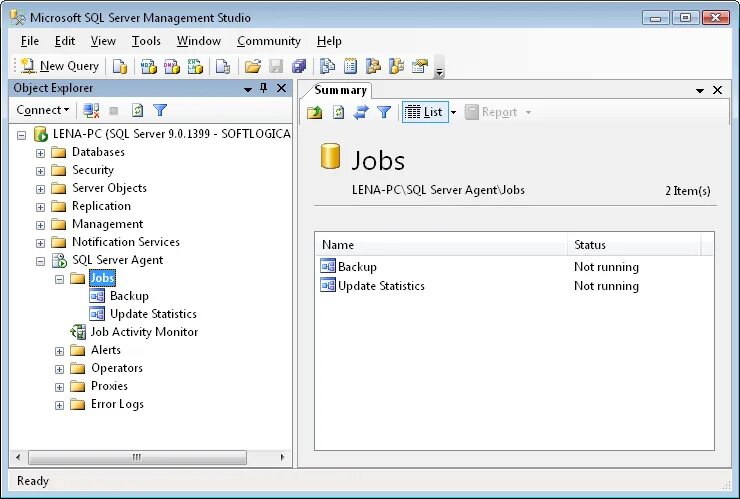Click the Properties Window toolbar icon
Screen dimensions: 740x499
[x=419, y=66]
